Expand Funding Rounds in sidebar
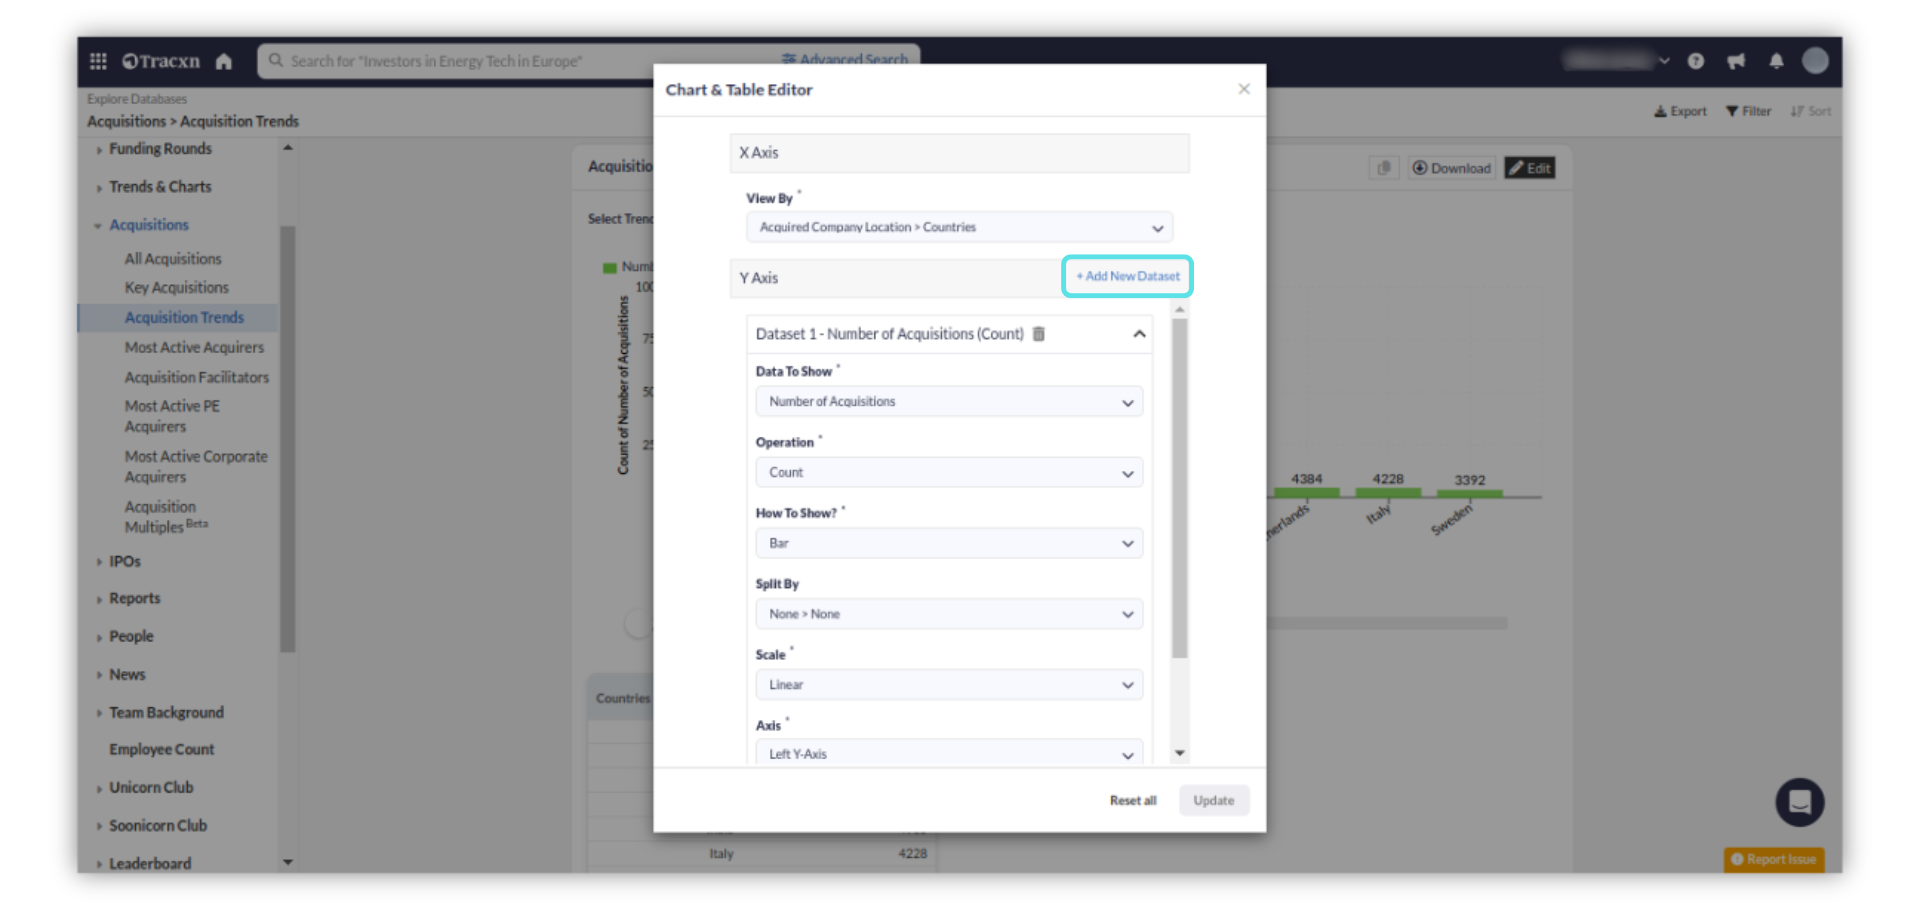This screenshot has width=1920, height=917. pyautogui.click(x=160, y=149)
